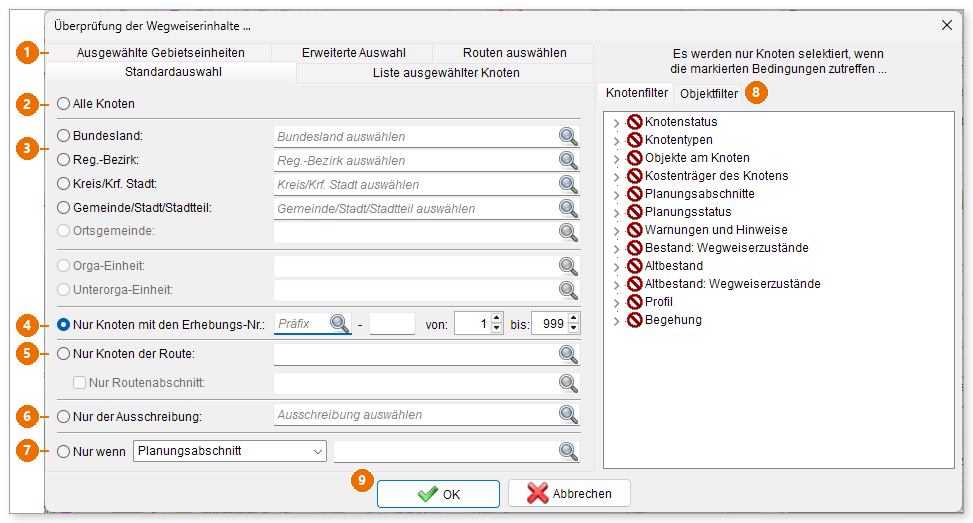Select Nur der Ausschreibung radio option
Screen dimensions: 973x523
pos(63,417)
